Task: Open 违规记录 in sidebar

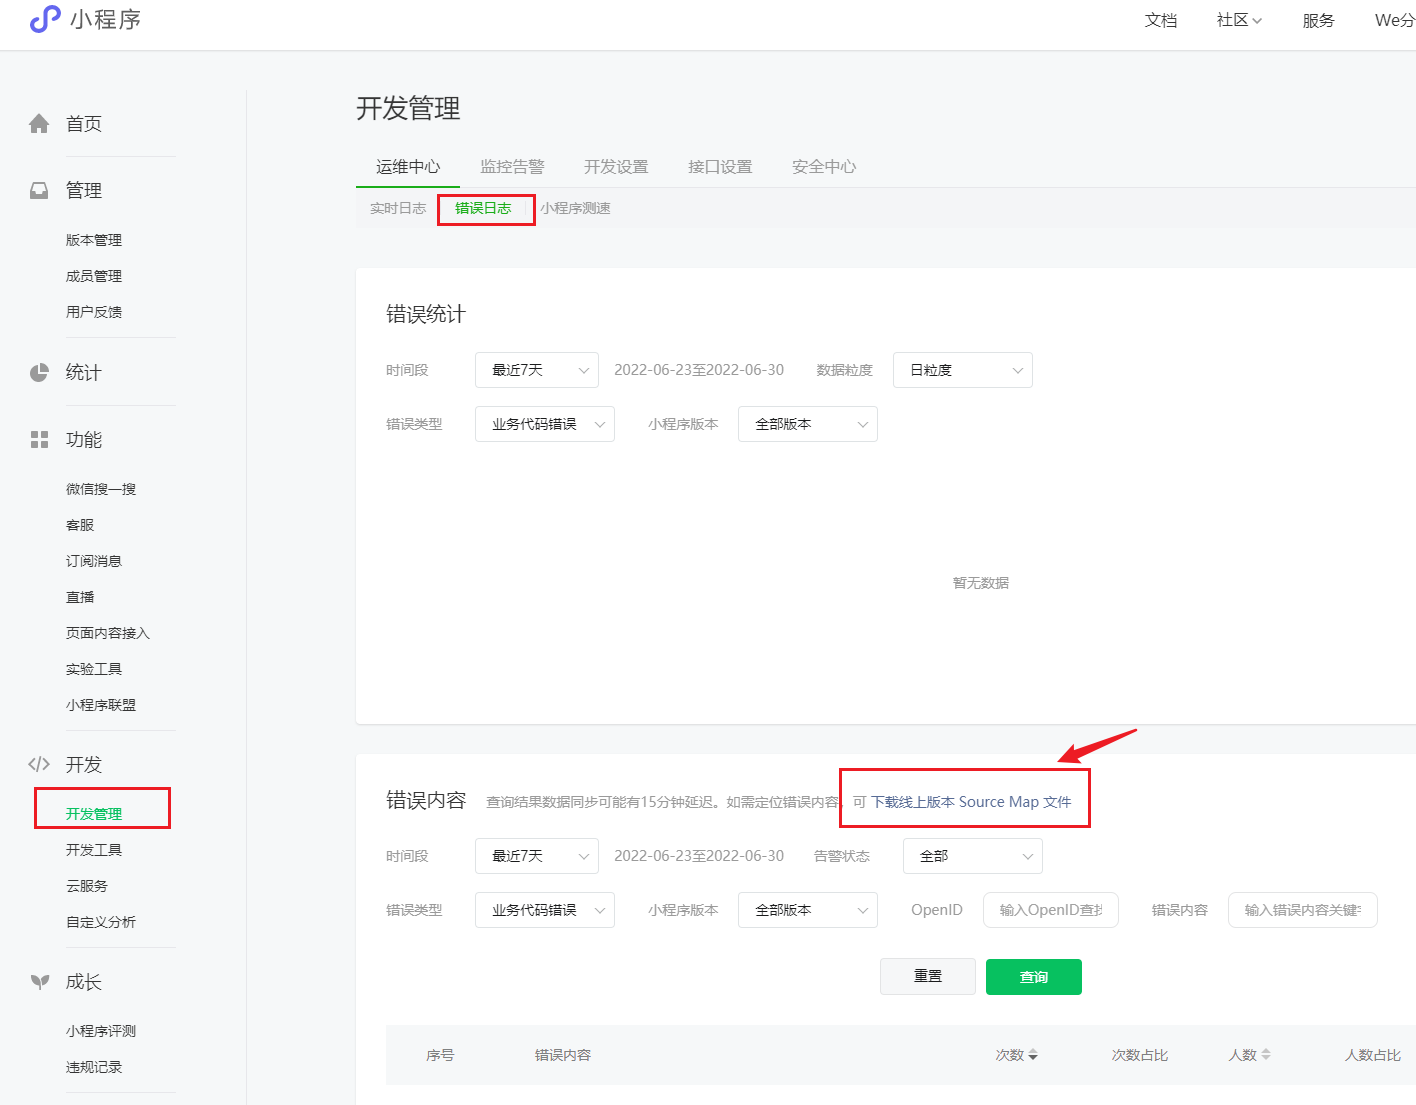Action: point(94,1067)
